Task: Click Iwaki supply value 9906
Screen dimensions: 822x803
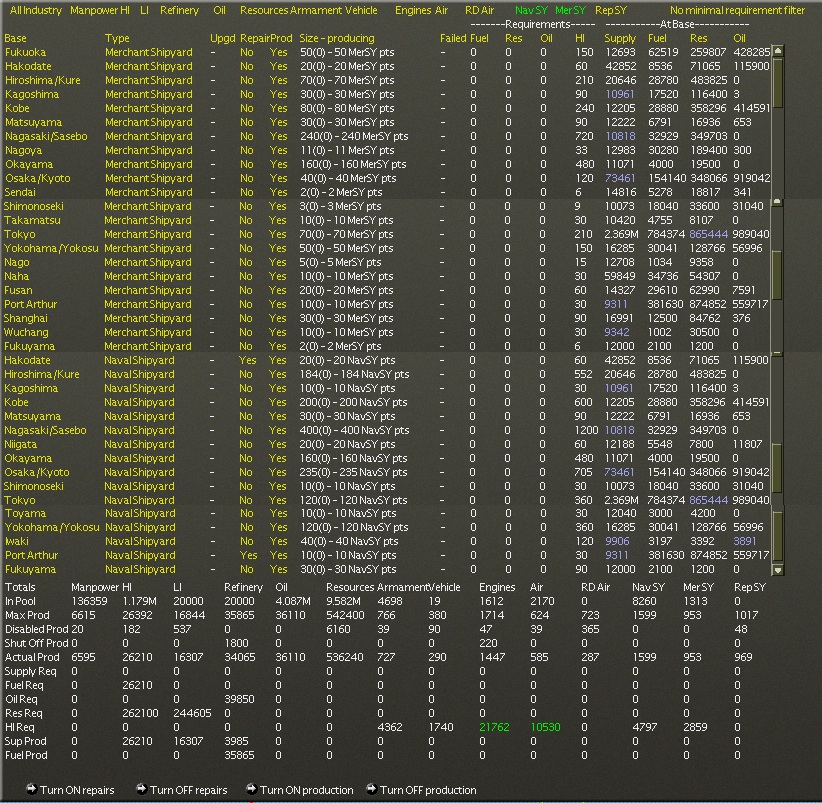Action: pyautogui.click(x=617, y=541)
